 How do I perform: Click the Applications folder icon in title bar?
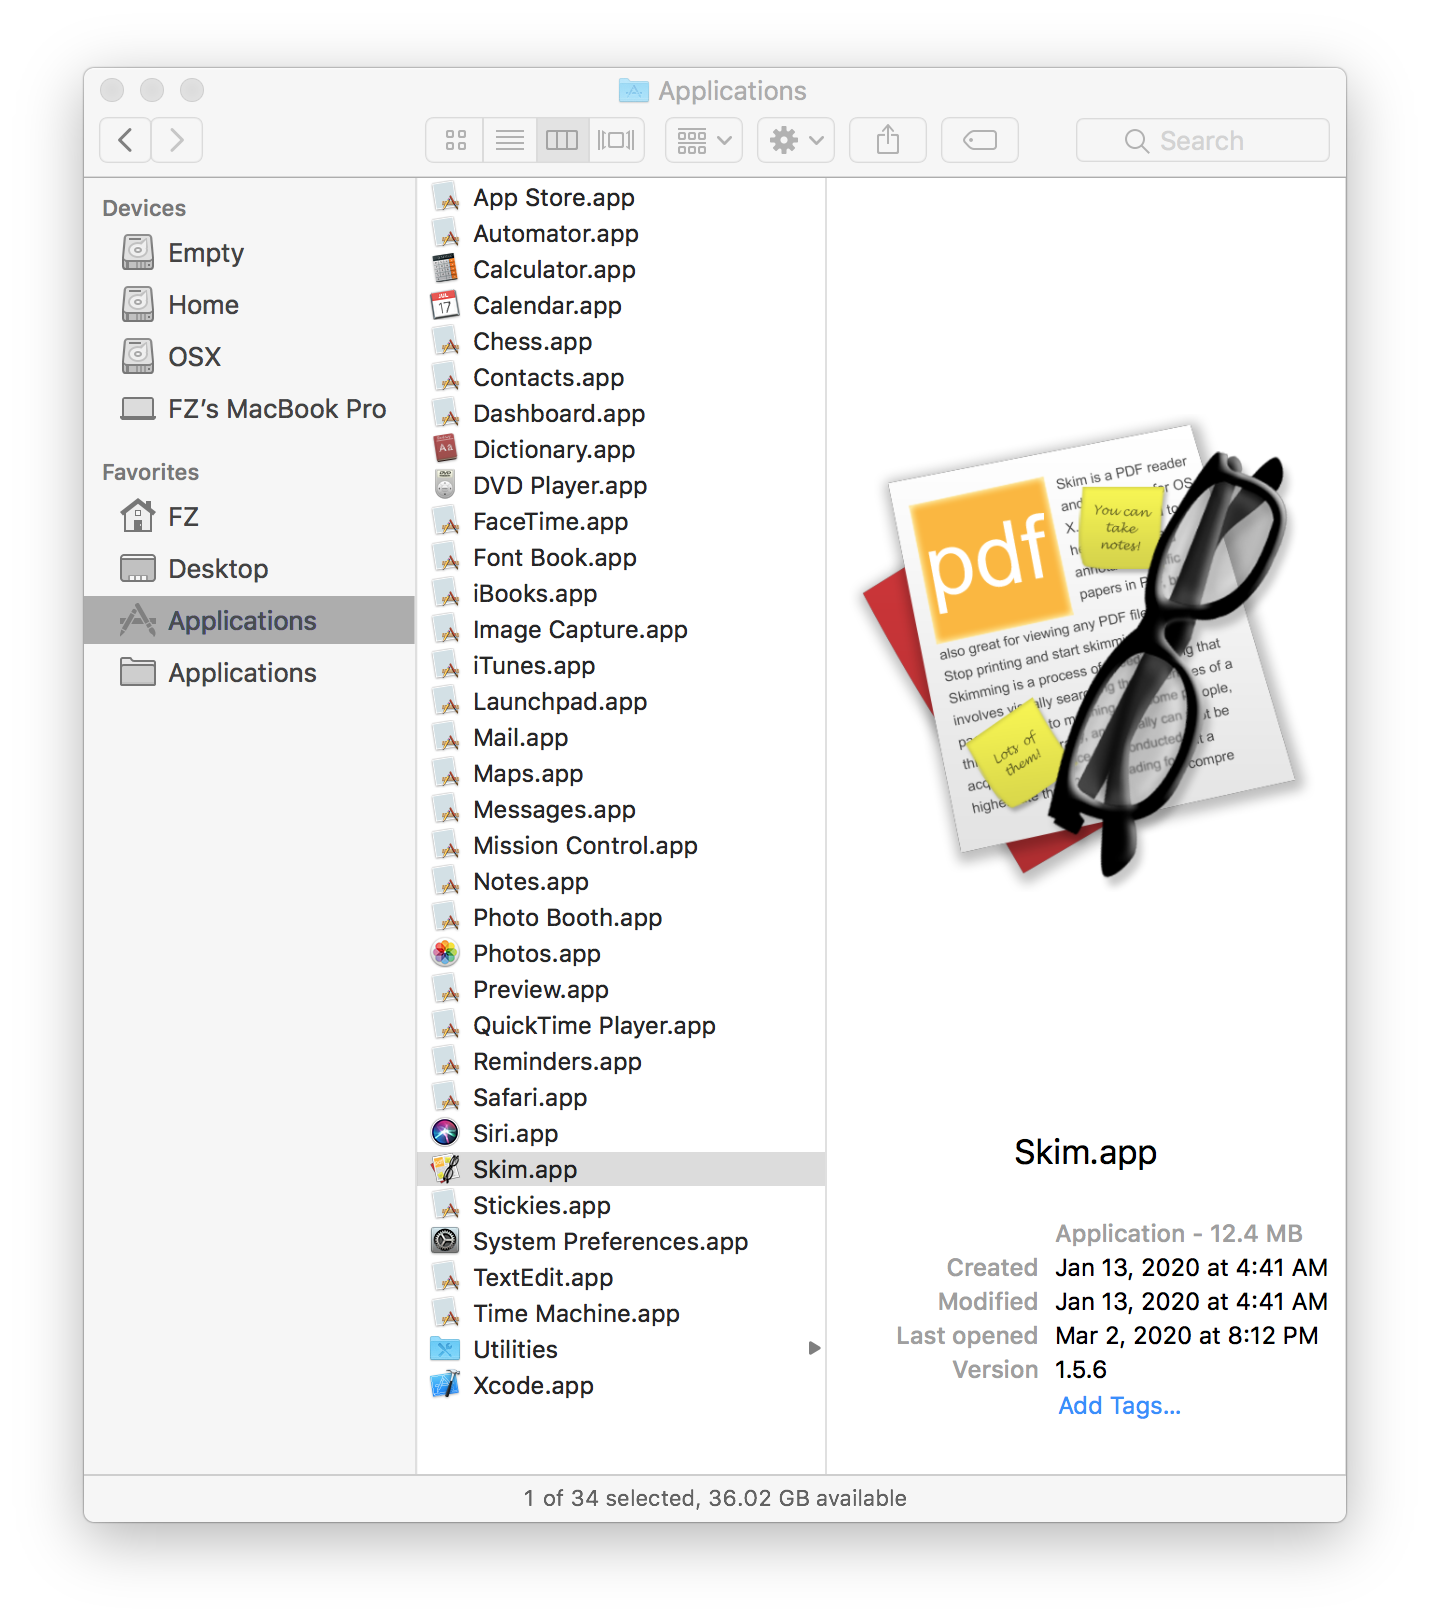633,90
